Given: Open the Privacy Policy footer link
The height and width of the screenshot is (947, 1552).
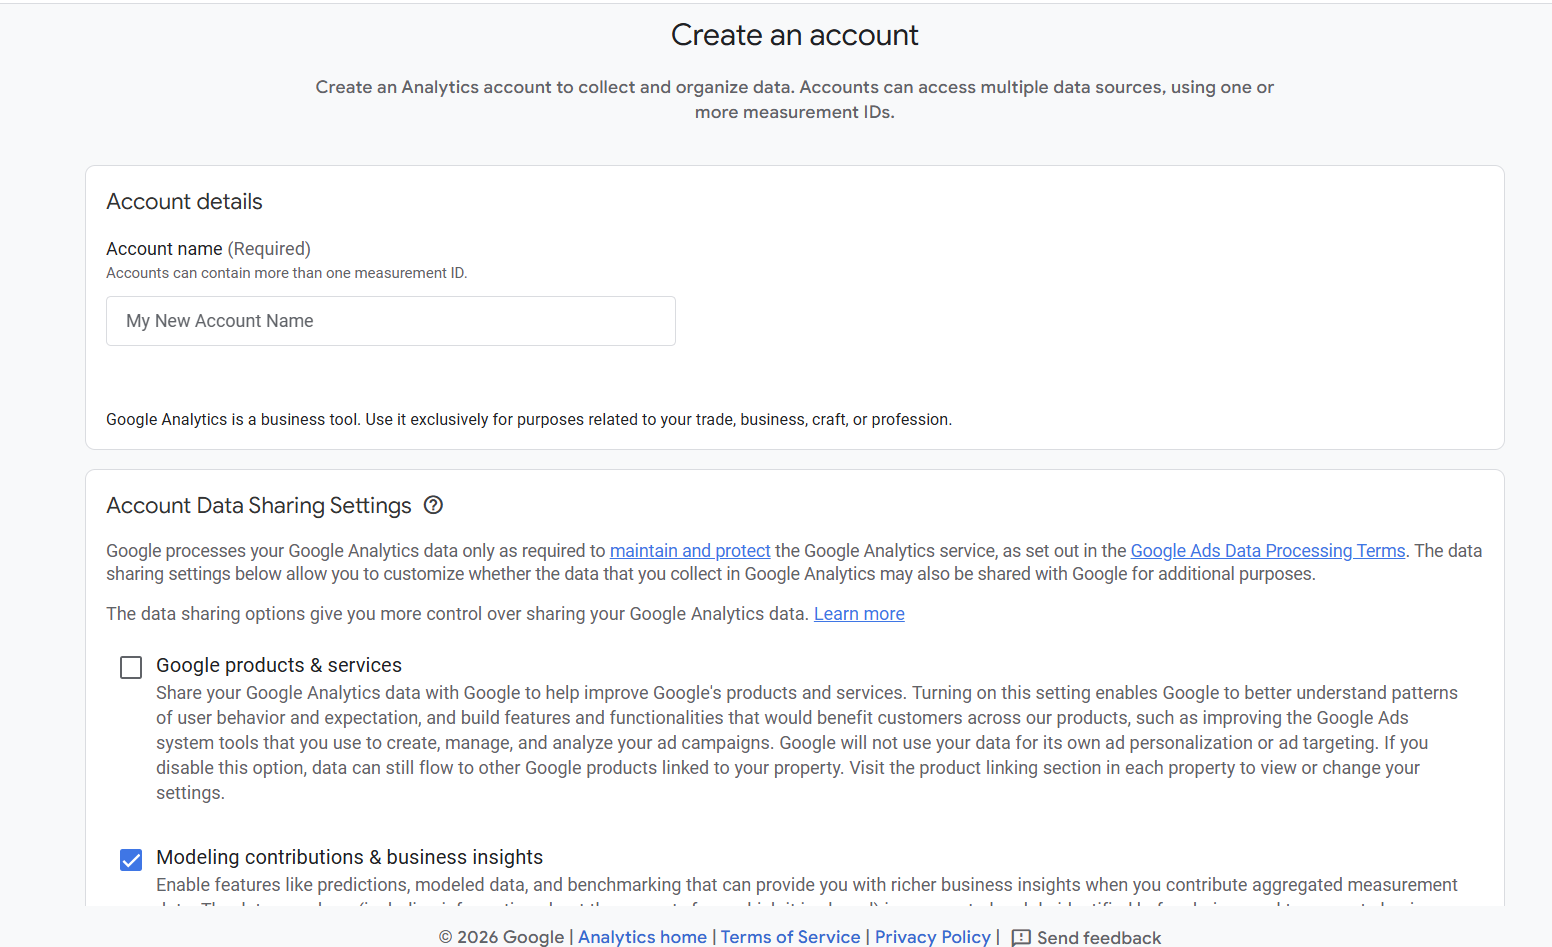Looking at the screenshot, I should tap(932, 937).
